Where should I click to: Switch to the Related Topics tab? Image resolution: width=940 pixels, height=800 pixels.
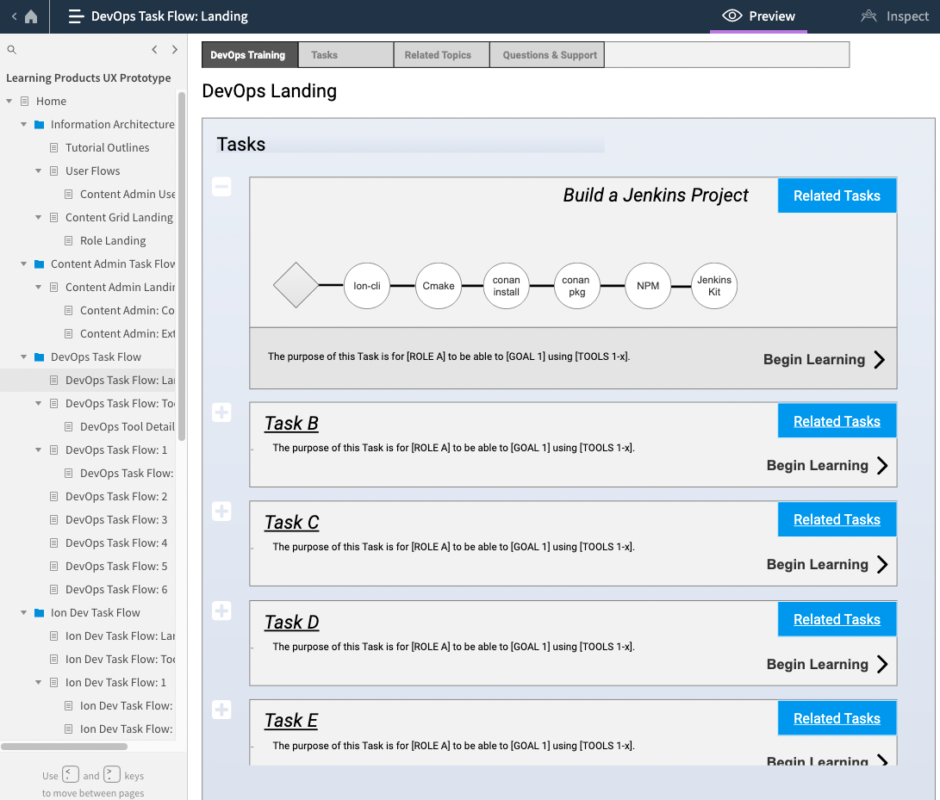(442, 55)
